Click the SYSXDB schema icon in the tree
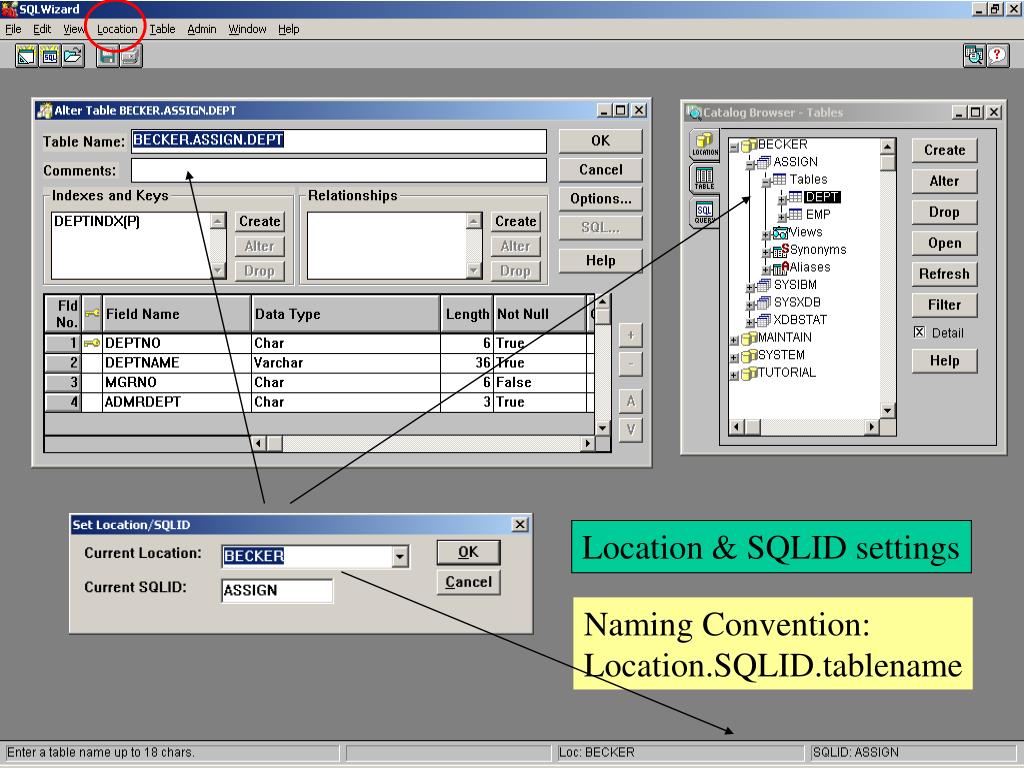This screenshot has width=1024, height=768. coord(763,303)
